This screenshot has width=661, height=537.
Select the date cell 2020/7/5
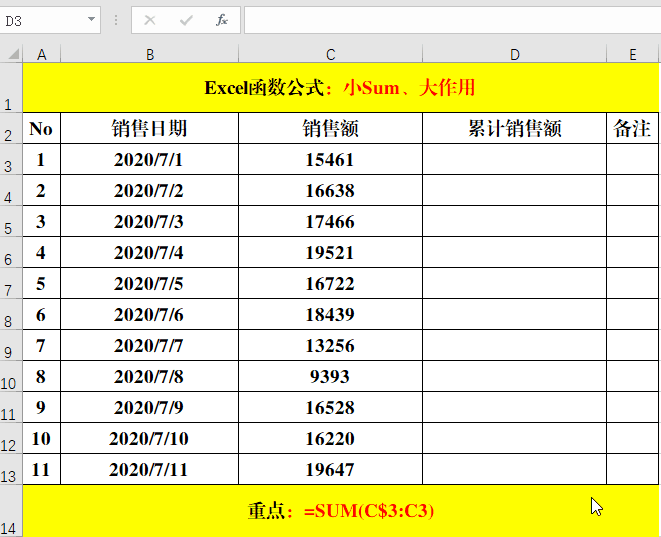pyautogui.click(x=150, y=283)
